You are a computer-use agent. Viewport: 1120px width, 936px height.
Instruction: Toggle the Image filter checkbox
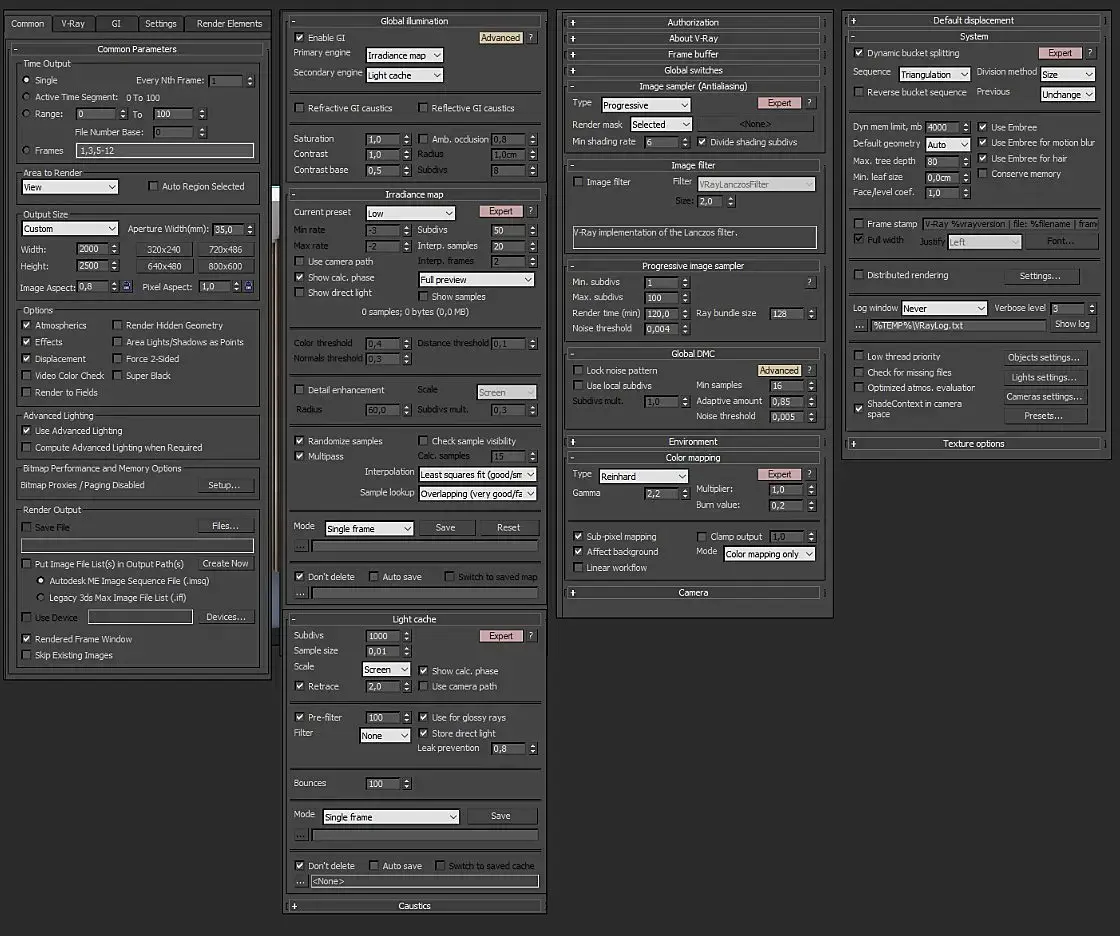point(578,182)
